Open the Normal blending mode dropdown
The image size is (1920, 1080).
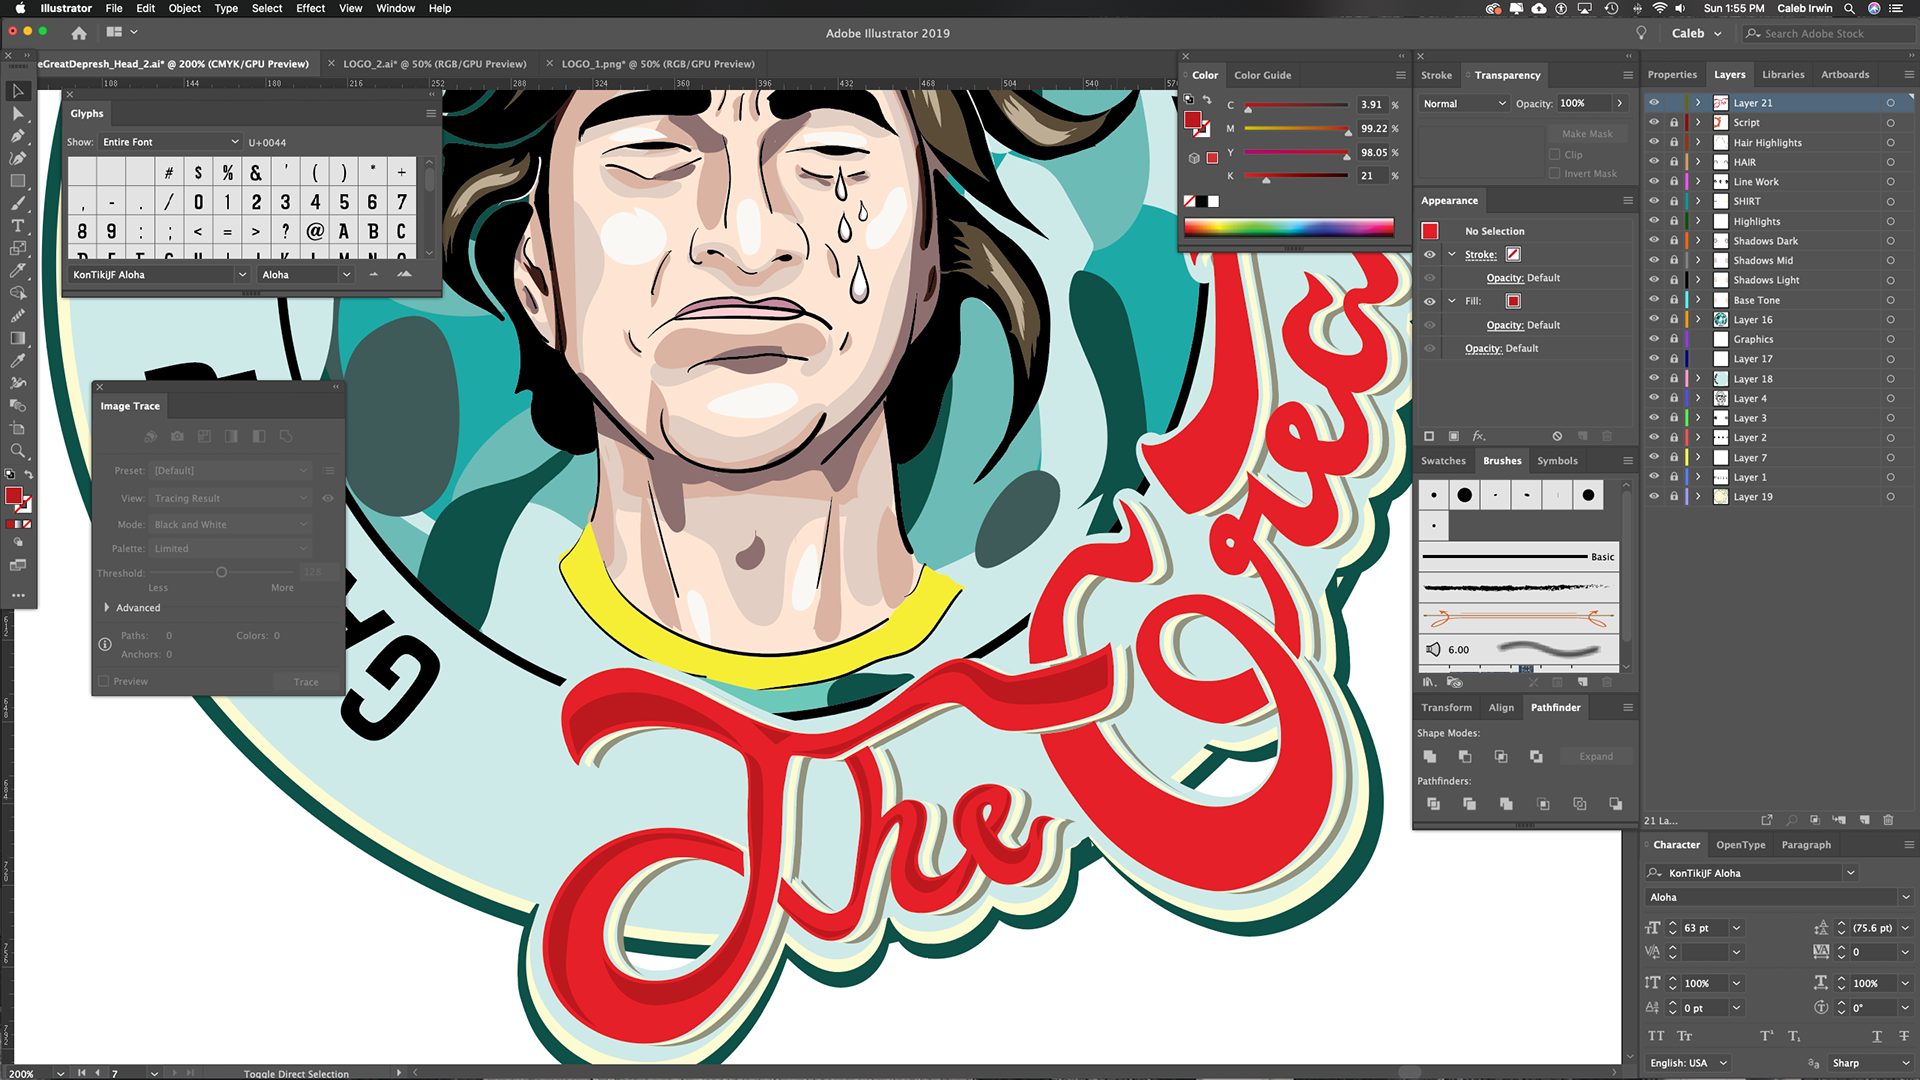coord(1464,104)
